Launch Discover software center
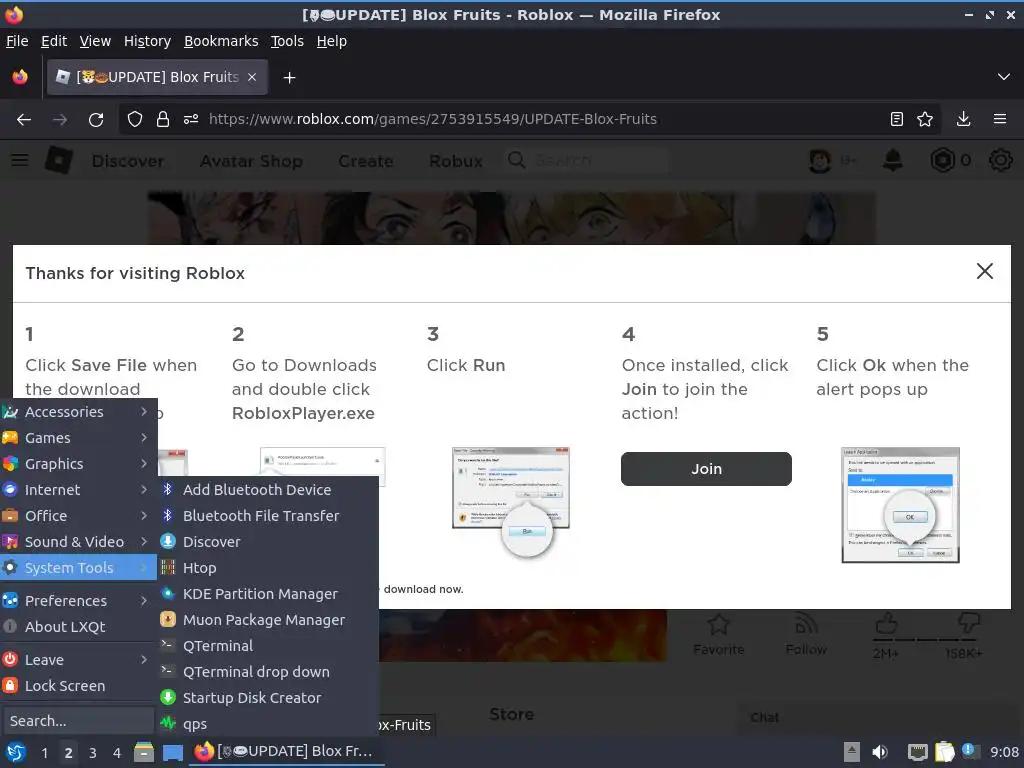The height and width of the screenshot is (768, 1024). click(268, 542)
